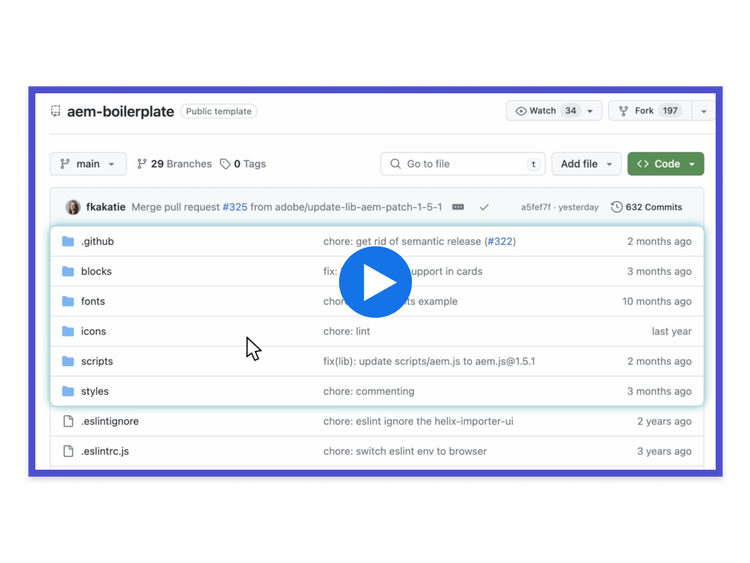Viewport: 750px width, 563px height.
Task: Click the fonts folder icon
Action: [x=68, y=301]
